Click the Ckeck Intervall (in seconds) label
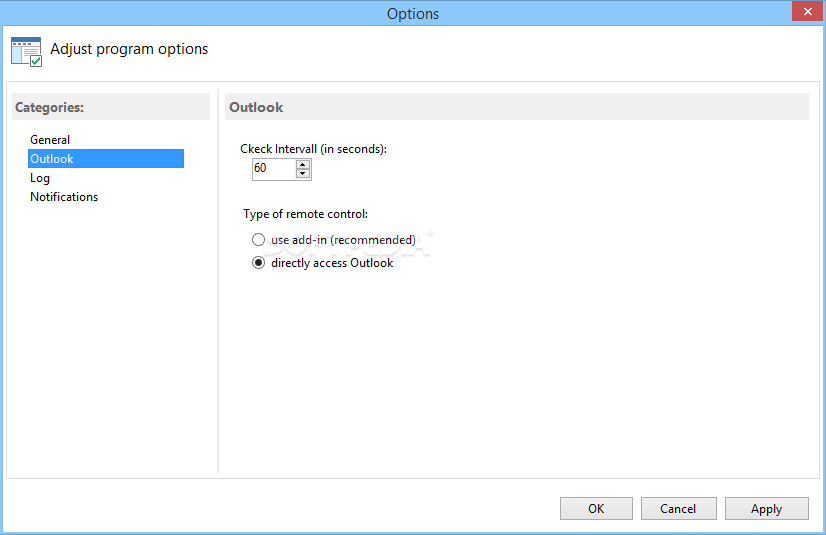This screenshot has height=535, width=826. coord(313,149)
